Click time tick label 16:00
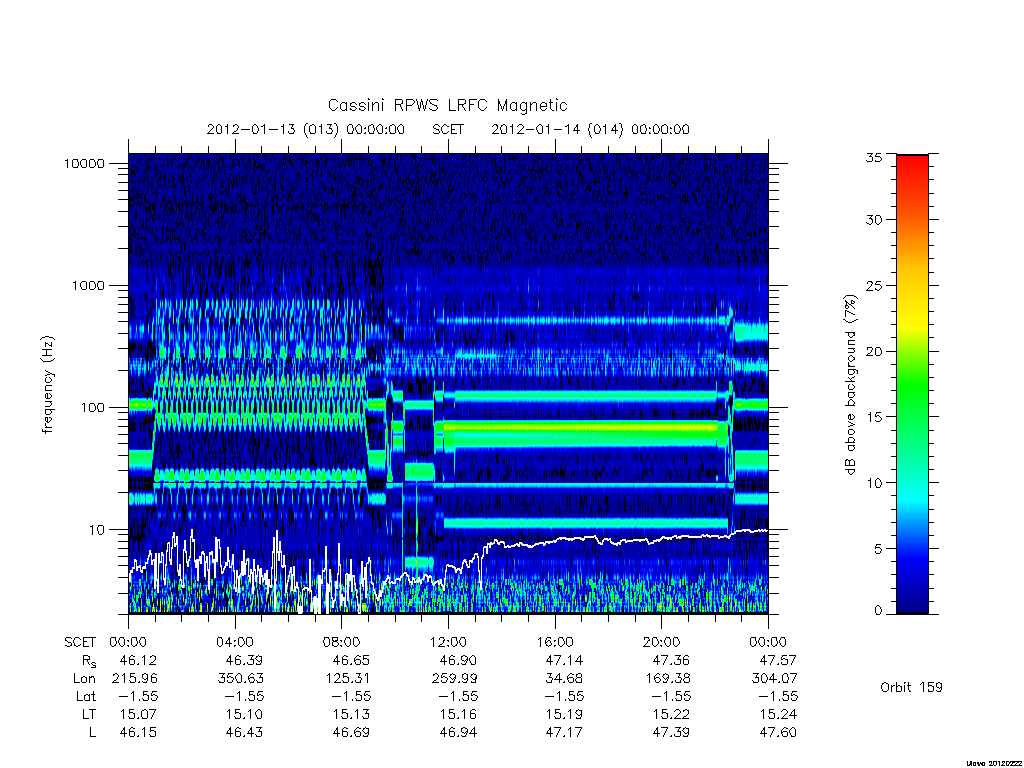The image size is (1024, 768). [554, 642]
